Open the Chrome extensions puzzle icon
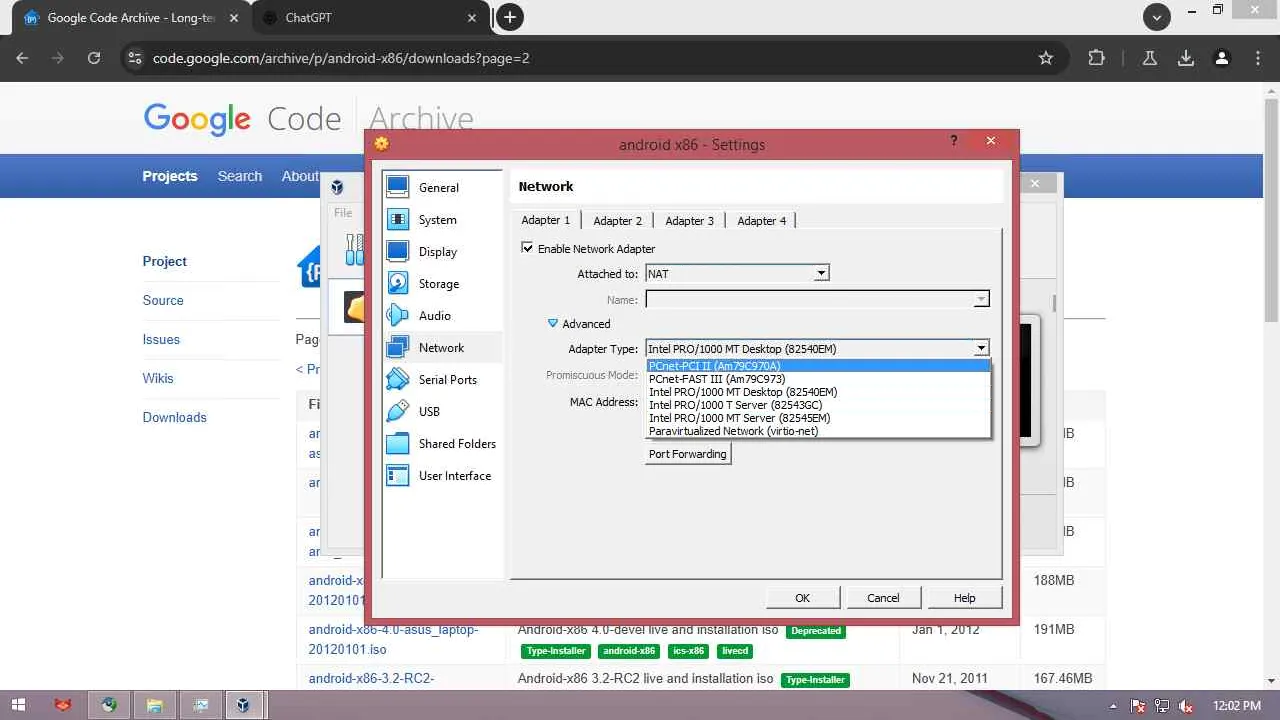Image resolution: width=1280 pixels, height=720 pixels. 1097,58
